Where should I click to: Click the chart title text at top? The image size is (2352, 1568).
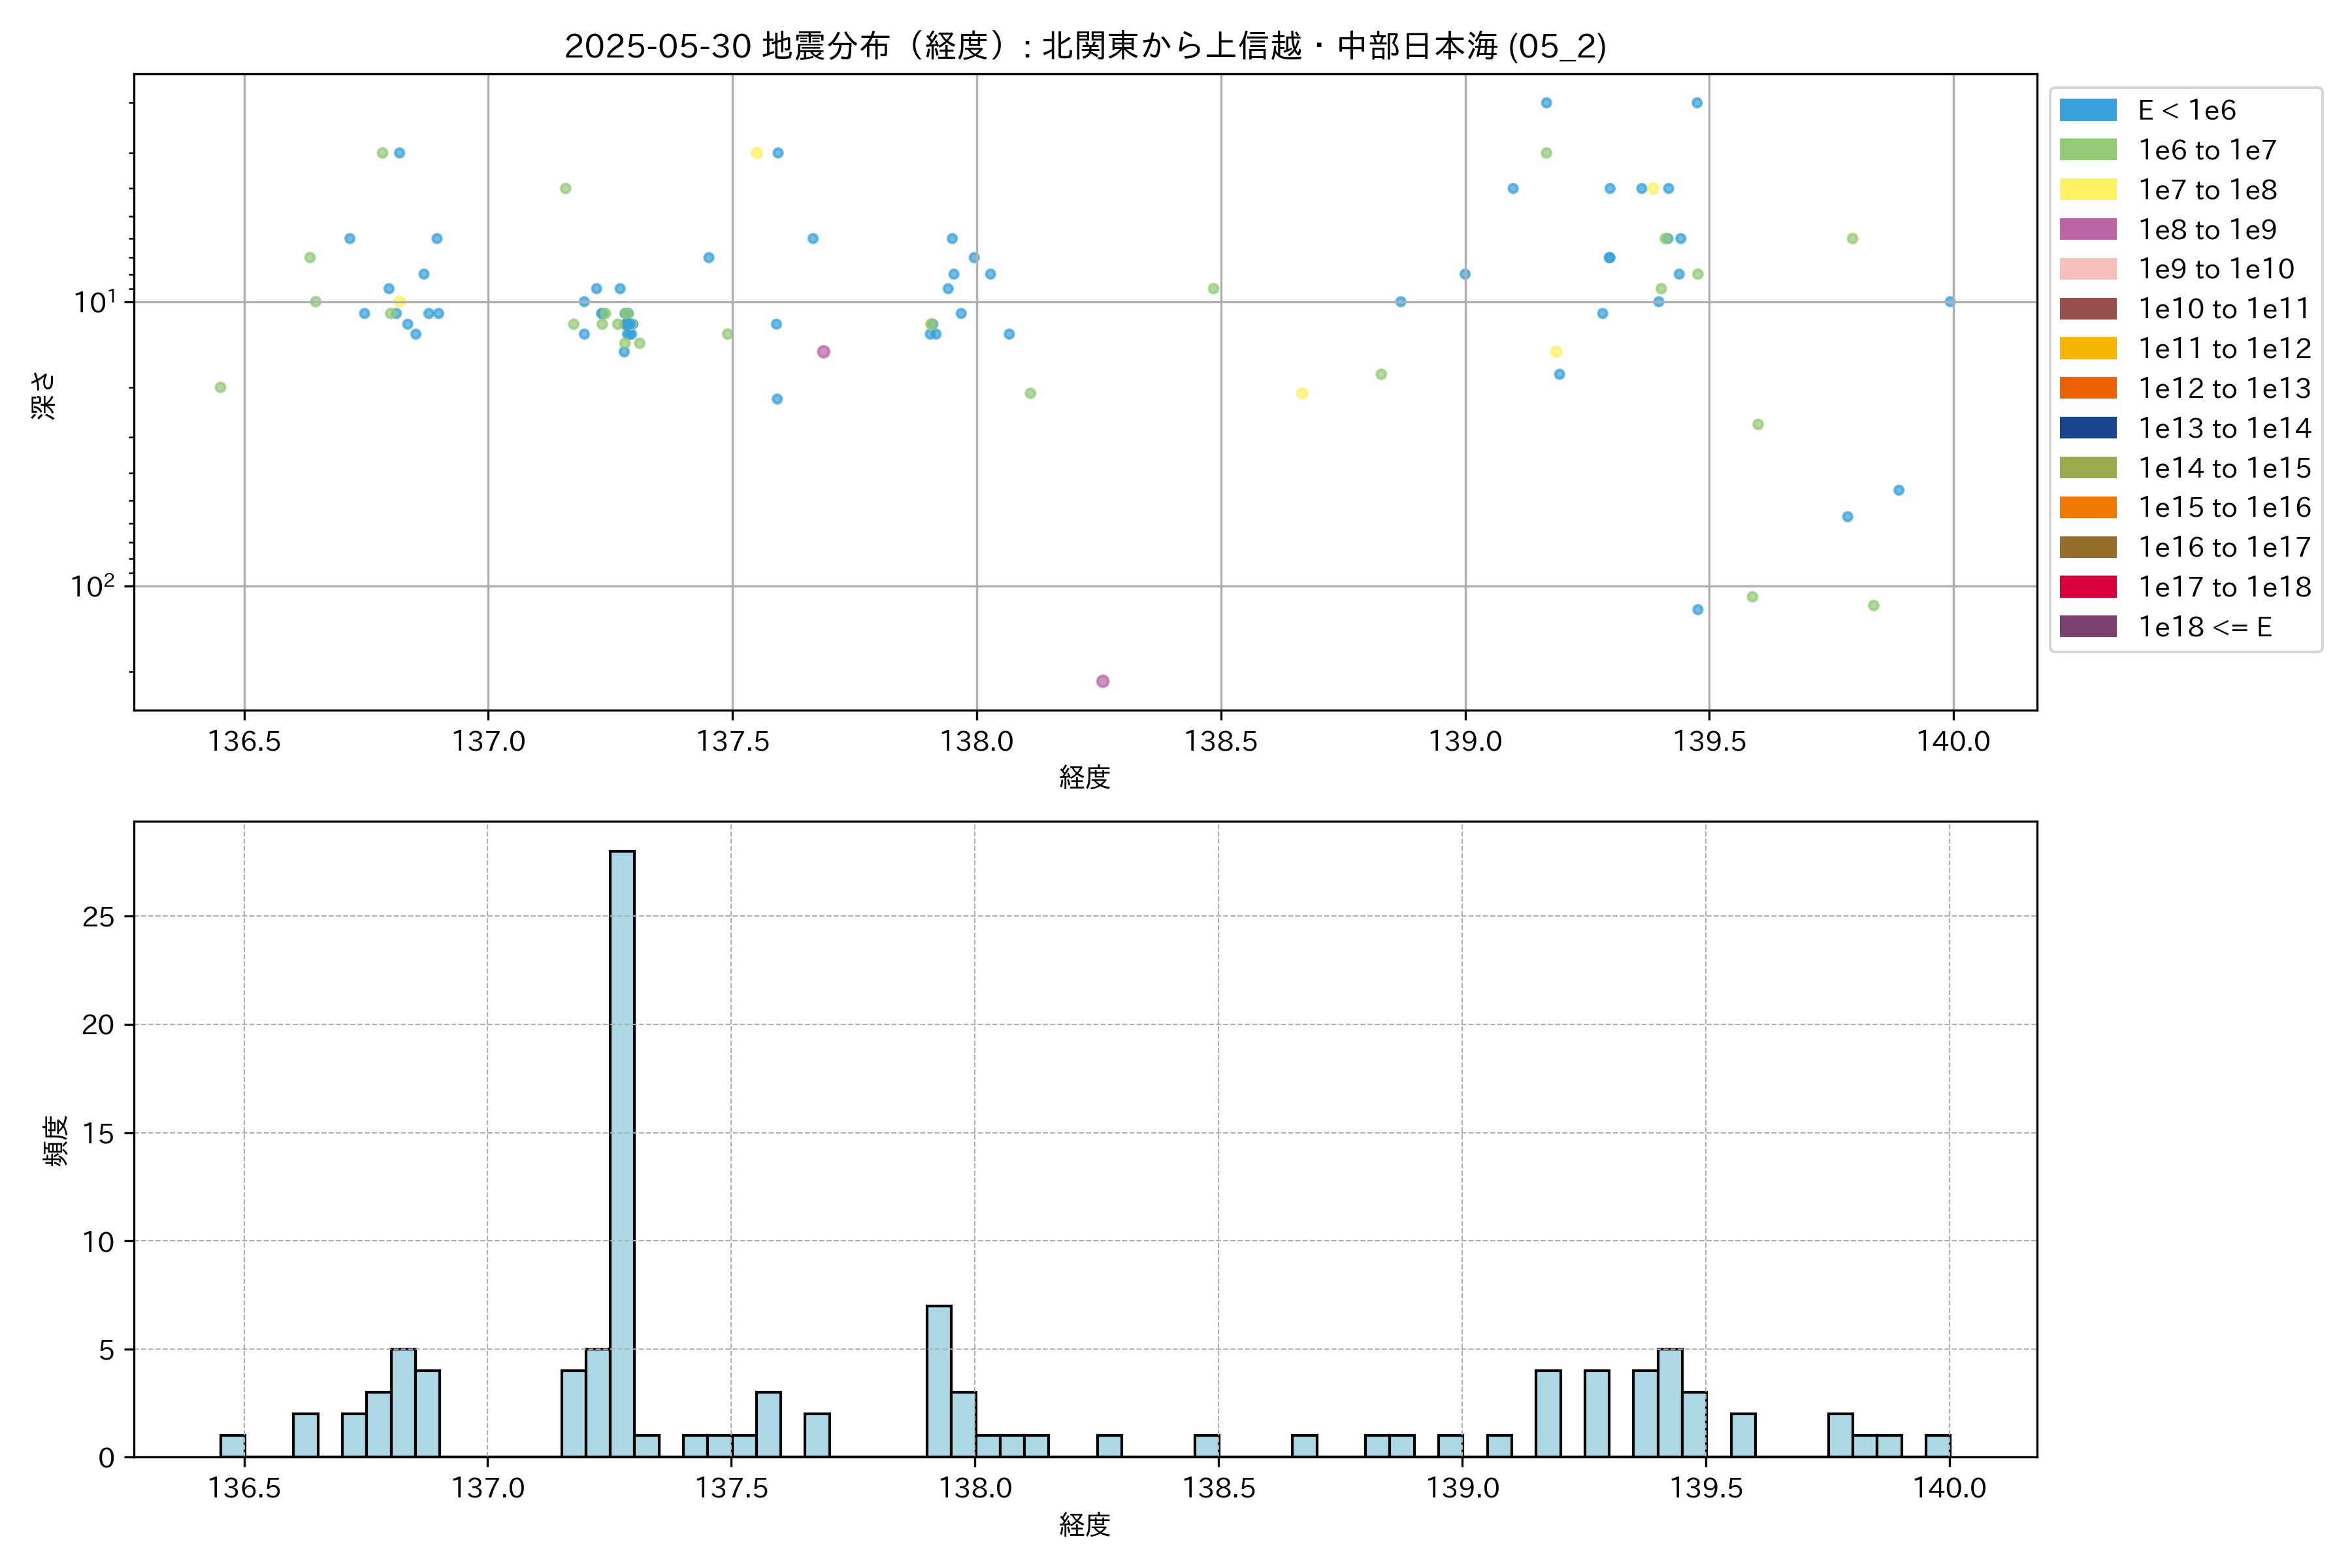[1085, 46]
